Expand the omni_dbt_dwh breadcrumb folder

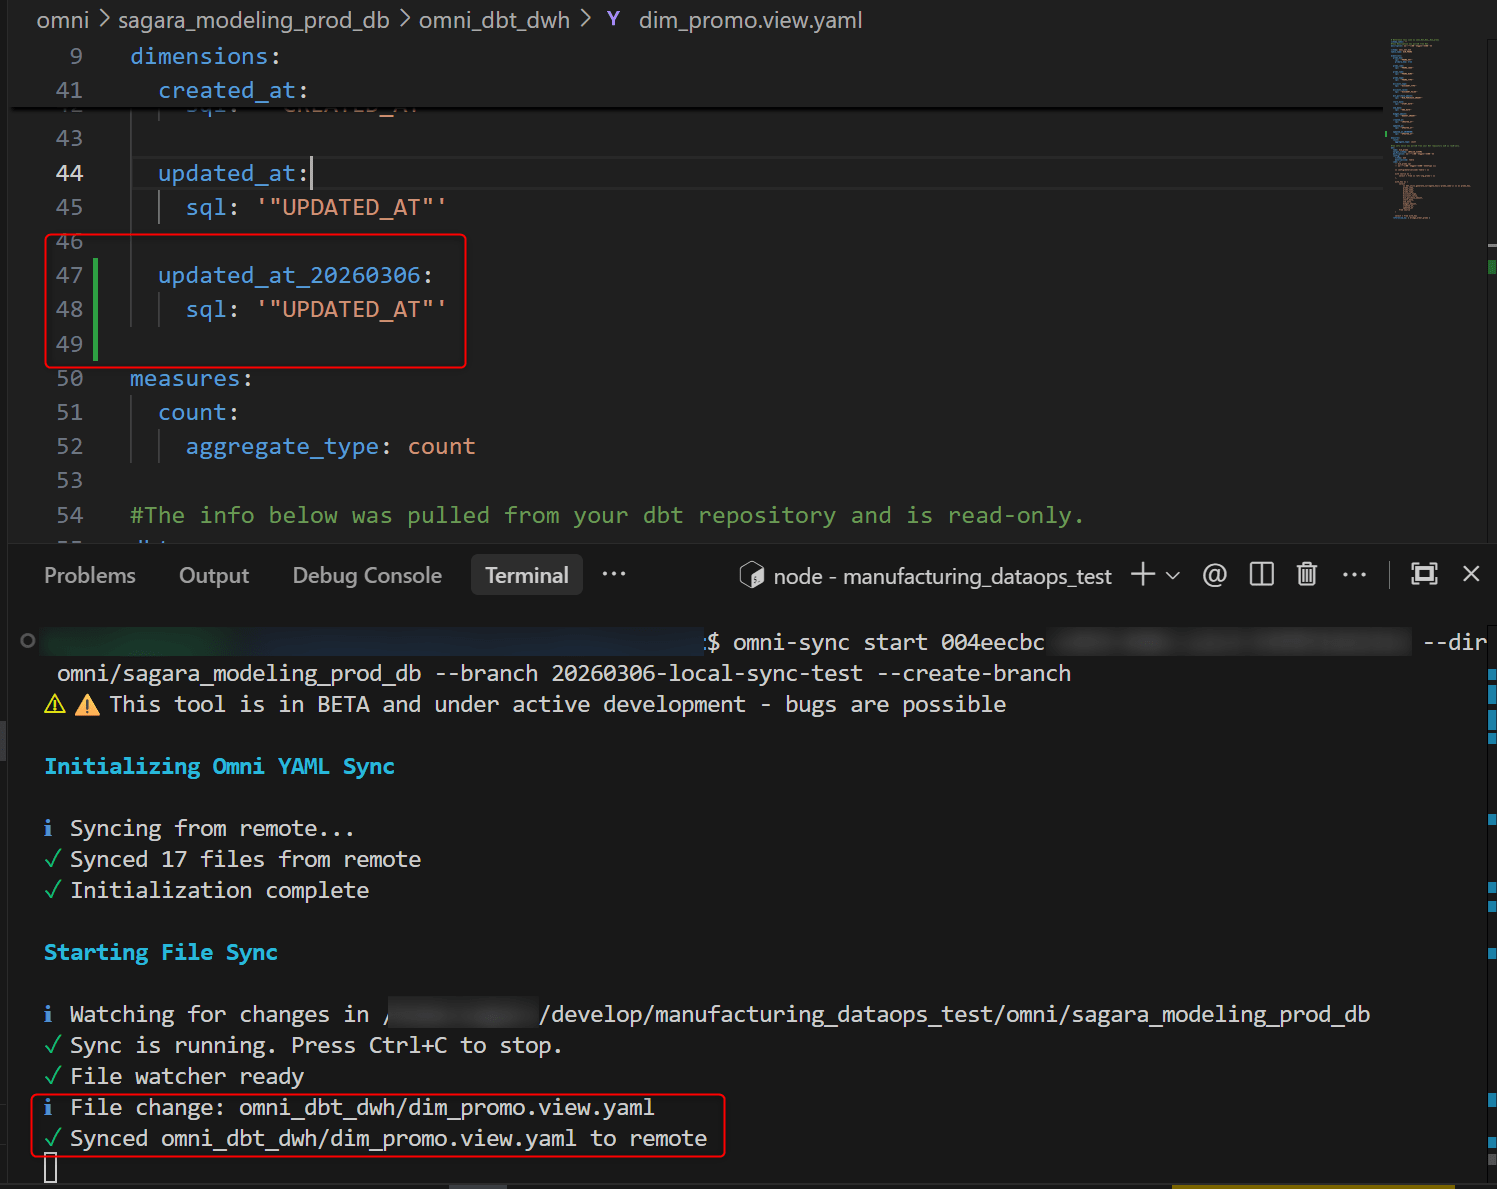pyautogui.click(x=494, y=20)
